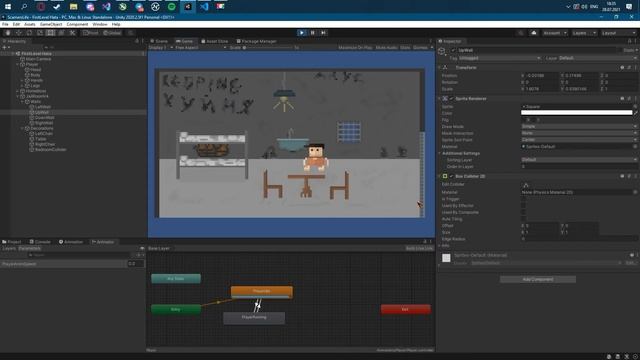
Task: Switch to the Package Manager tab
Action: 256,41
